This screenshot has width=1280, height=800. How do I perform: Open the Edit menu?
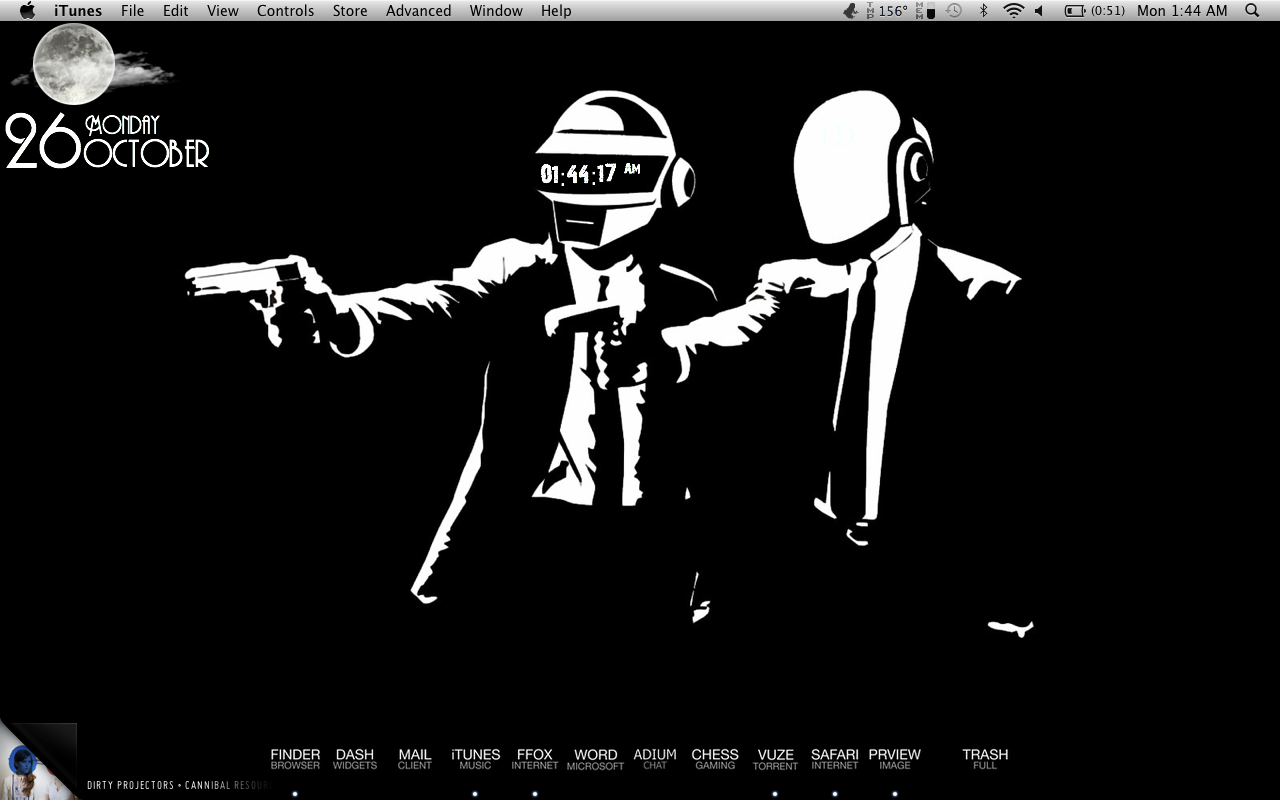[176, 10]
